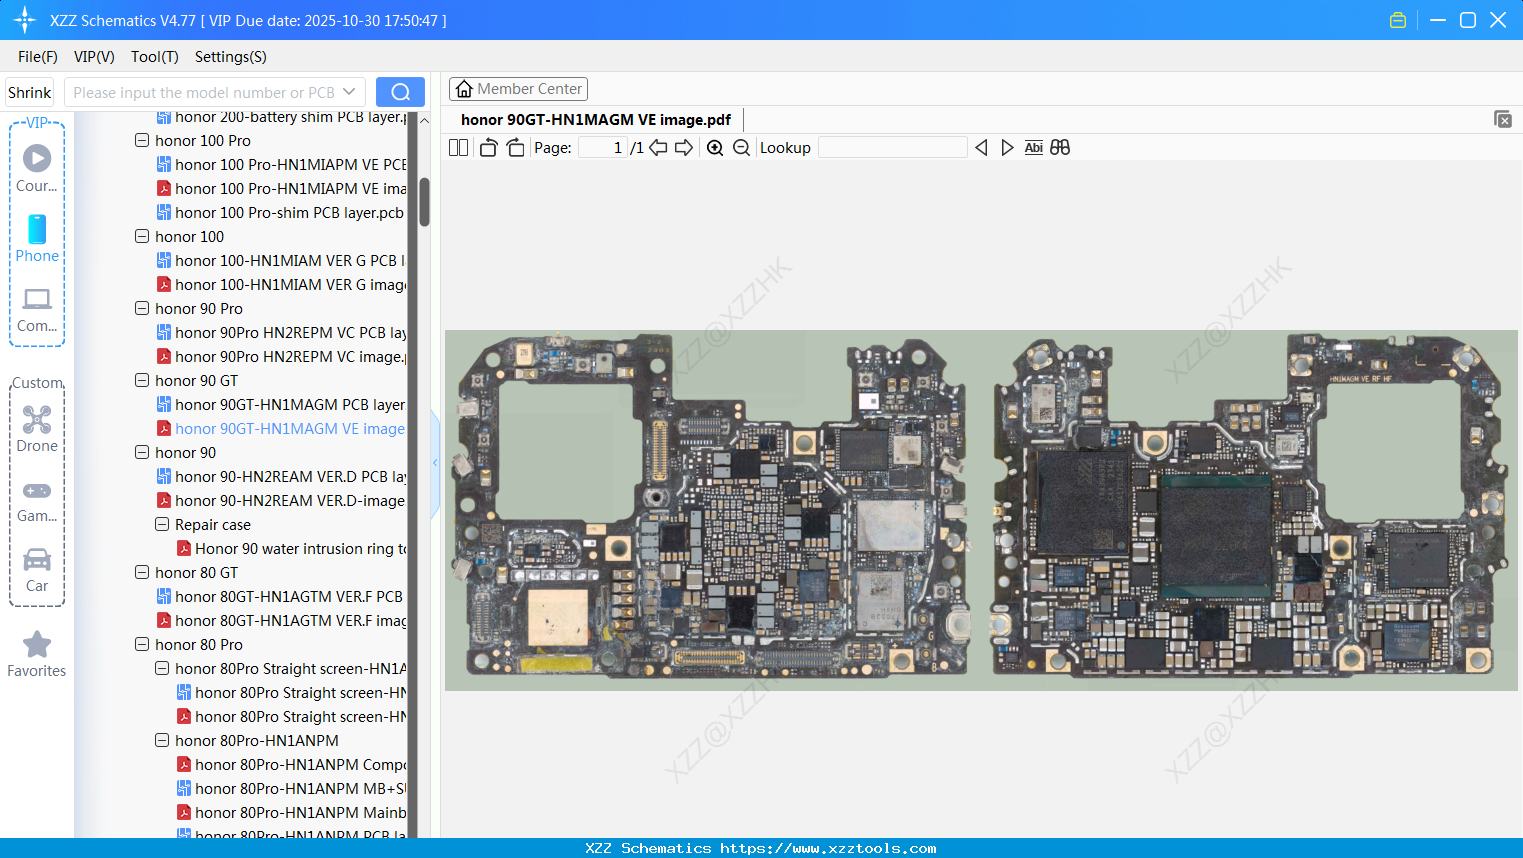Toggle the Abi whole-word match option
This screenshot has height=858, width=1523.
click(x=1034, y=148)
